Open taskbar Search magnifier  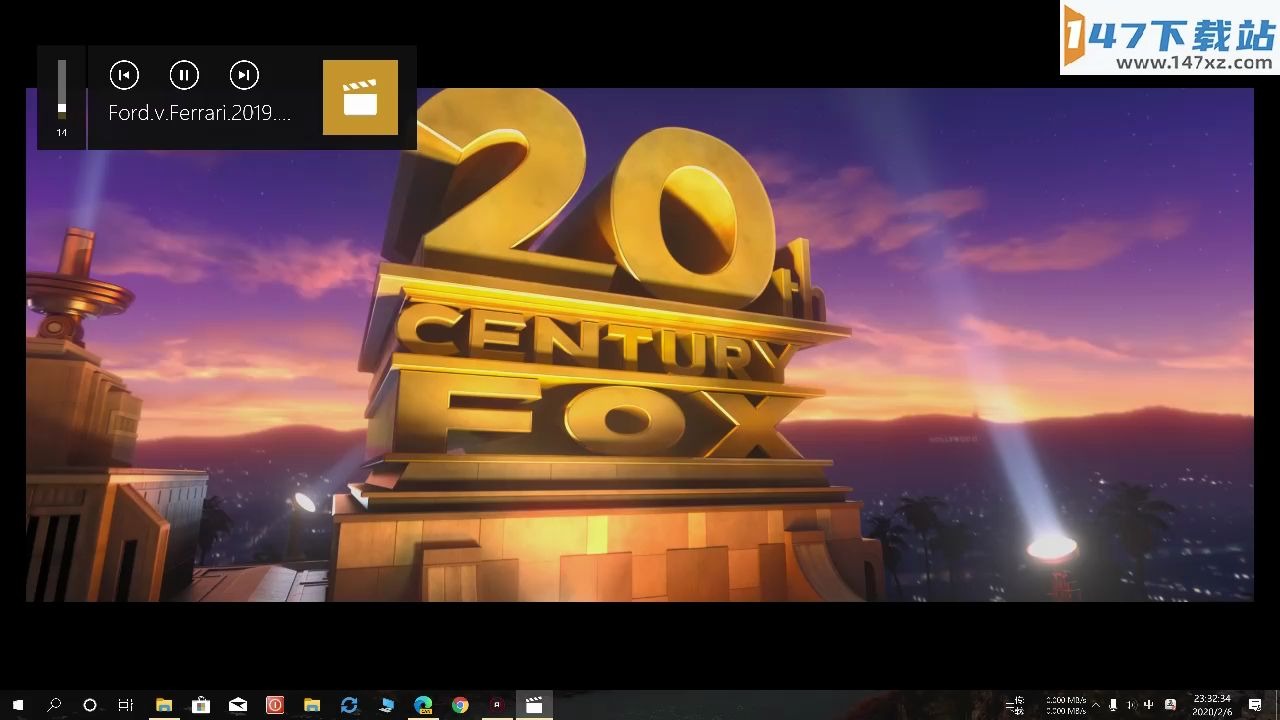click(x=54, y=705)
